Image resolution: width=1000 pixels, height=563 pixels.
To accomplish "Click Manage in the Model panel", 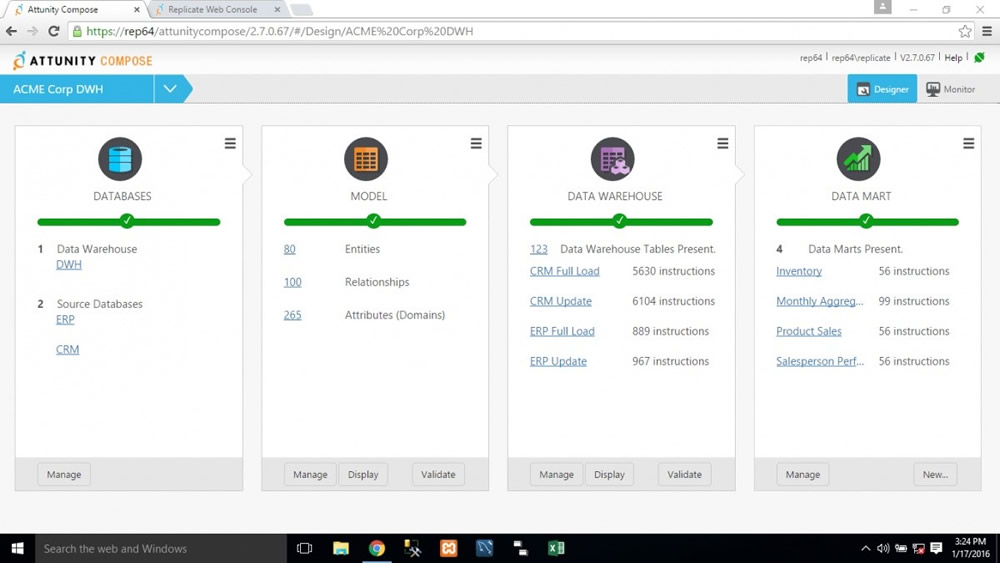I will click(x=311, y=474).
